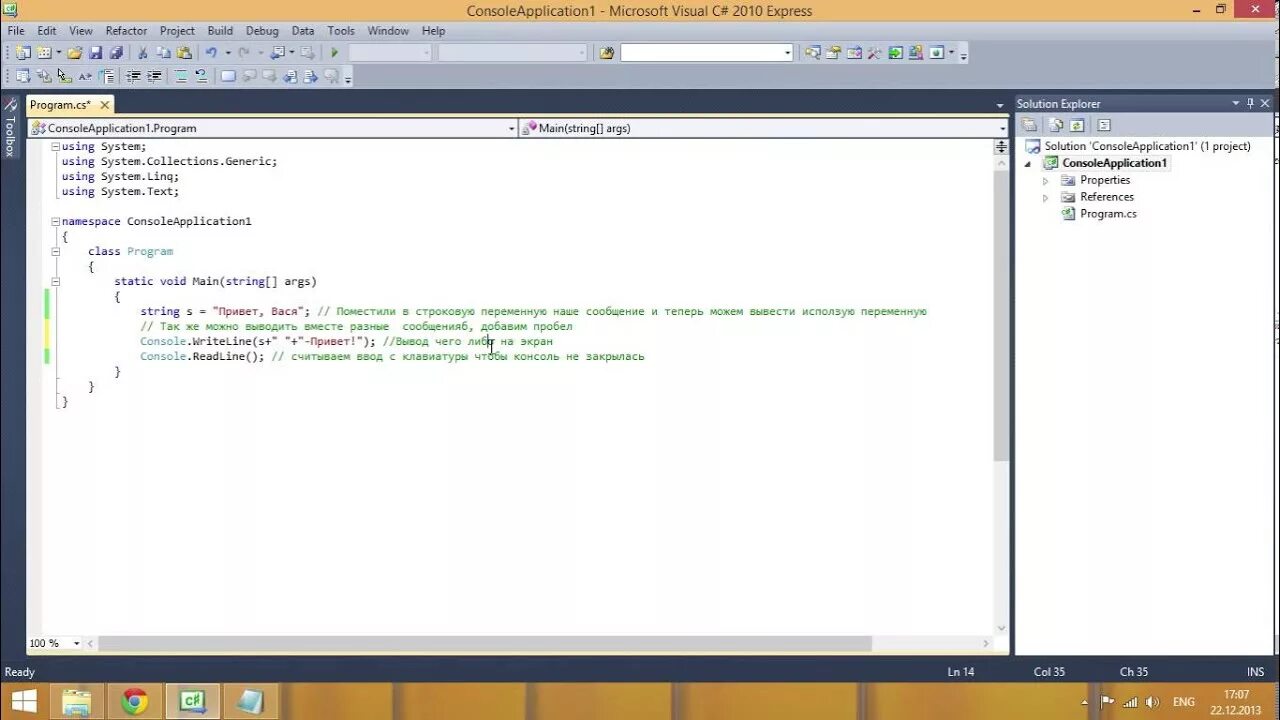Toggle Auto Hide pin on Solution Explorer
Screen dimensions: 1280x720
tap(1250, 103)
